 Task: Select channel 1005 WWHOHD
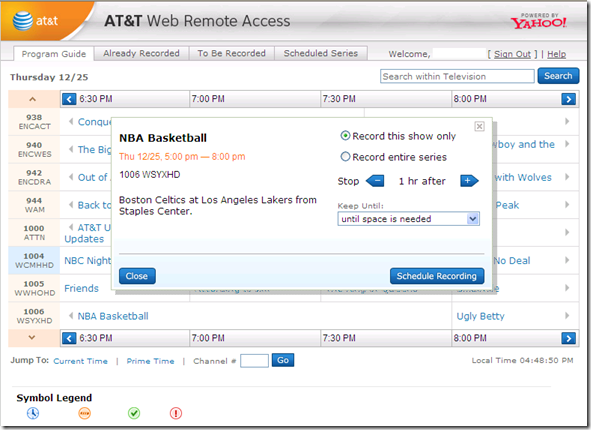34,288
